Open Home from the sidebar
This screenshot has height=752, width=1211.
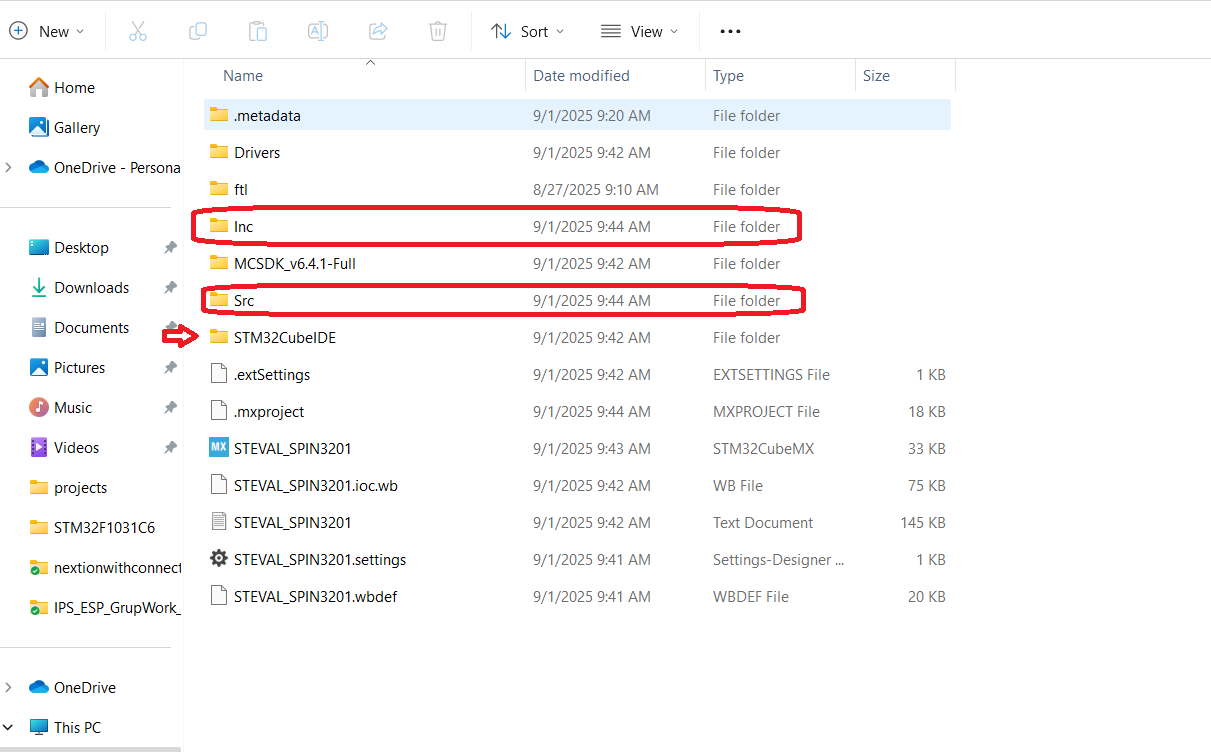pyautogui.click(x=71, y=87)
